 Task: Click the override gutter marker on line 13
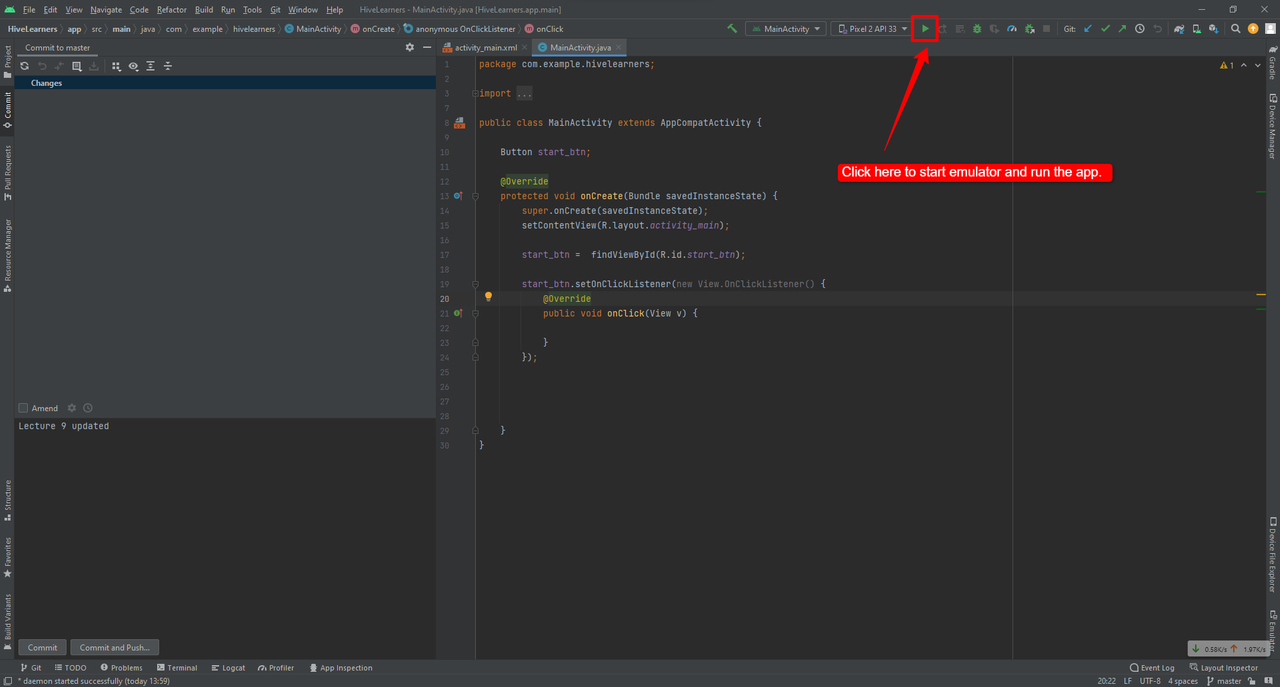(x=458, y=196)
